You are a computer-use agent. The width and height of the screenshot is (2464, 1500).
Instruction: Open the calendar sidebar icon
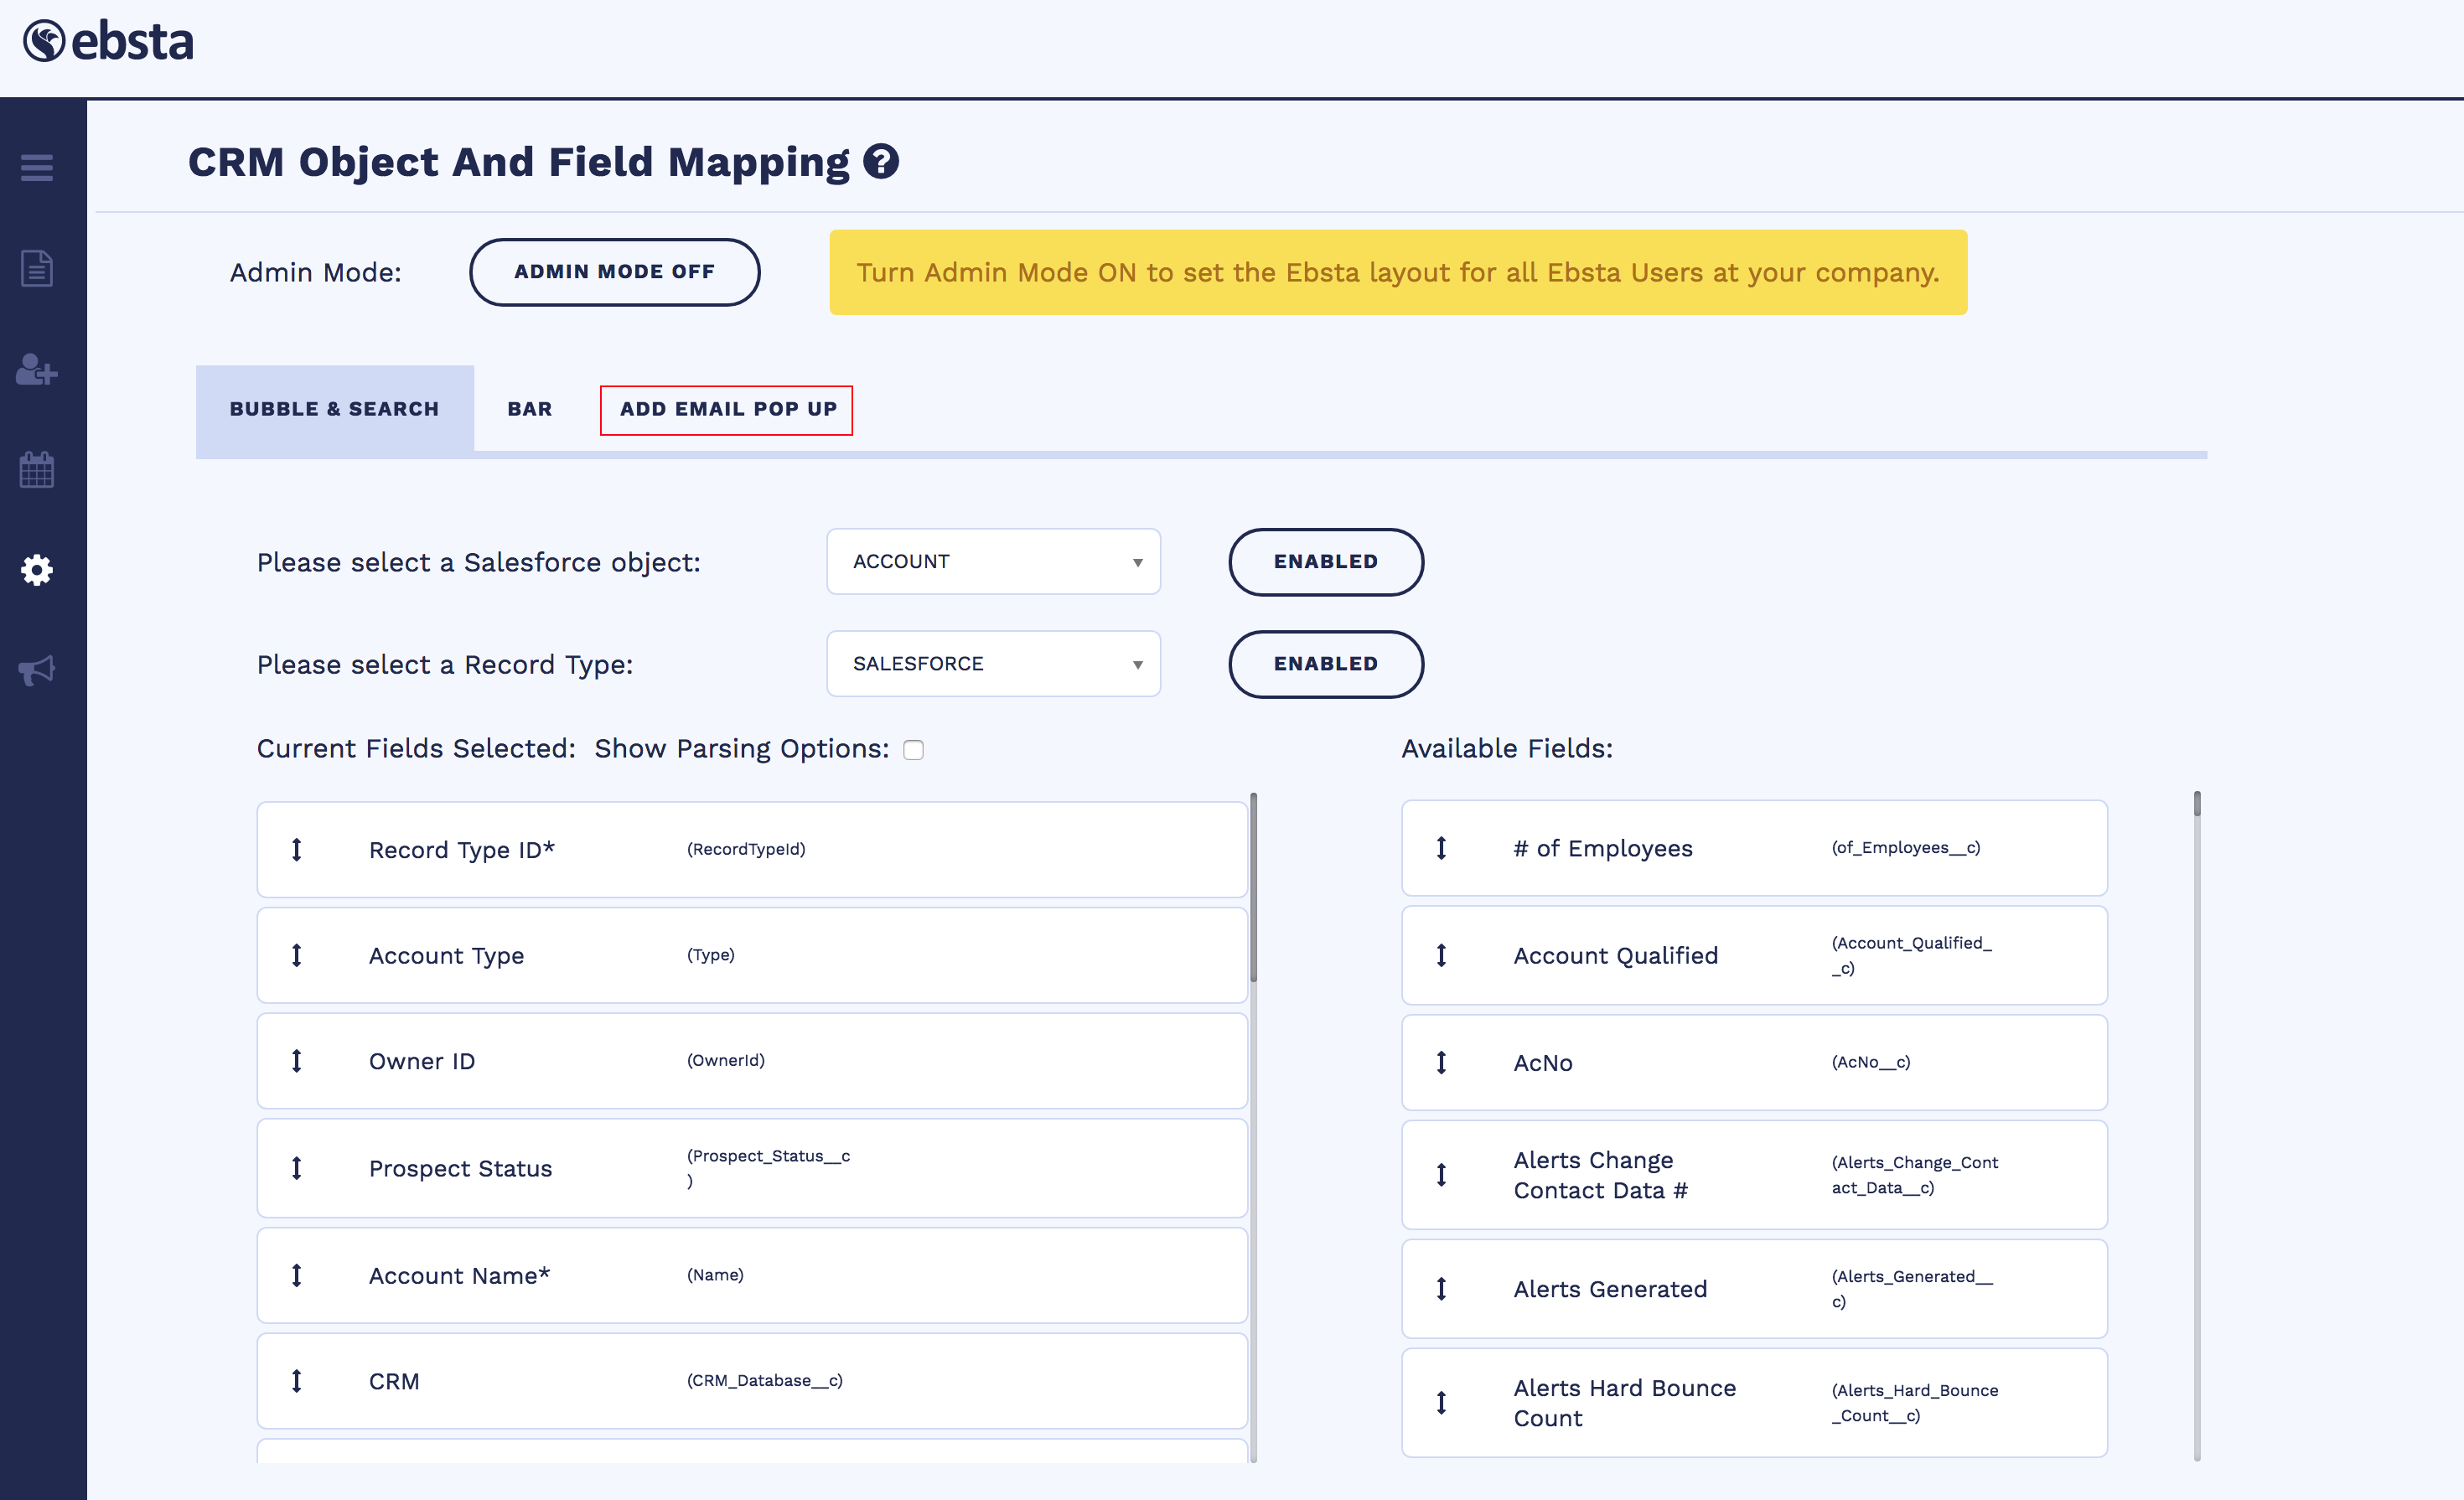(37, 469)
